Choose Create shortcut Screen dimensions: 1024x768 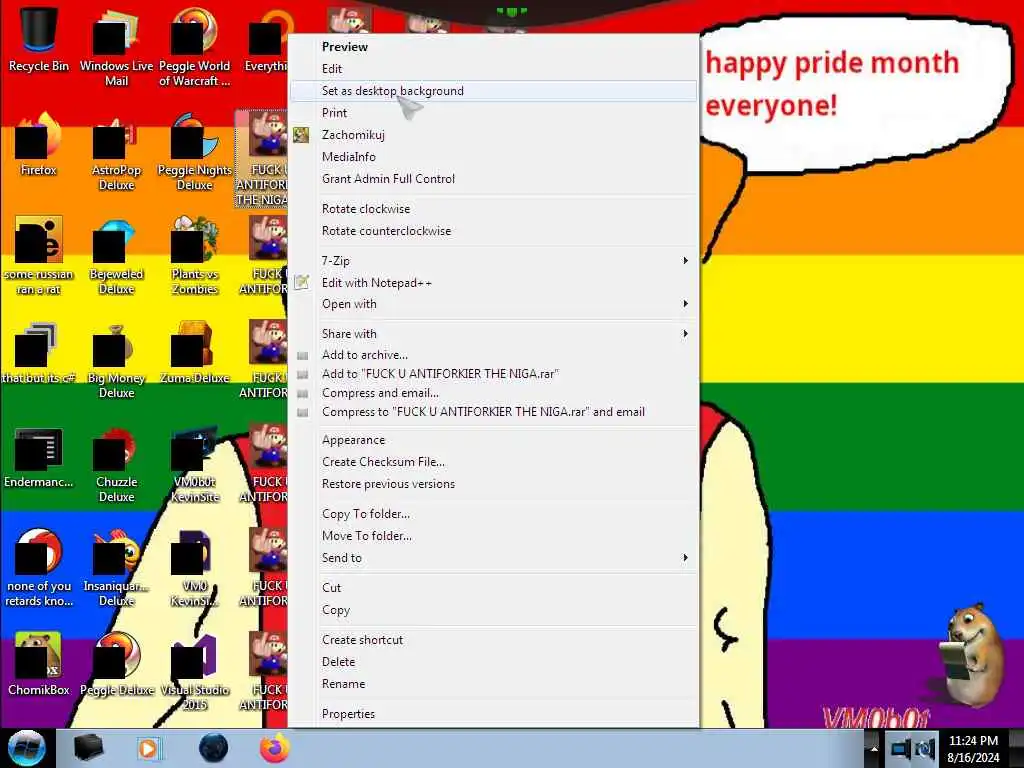pos(493,640)
